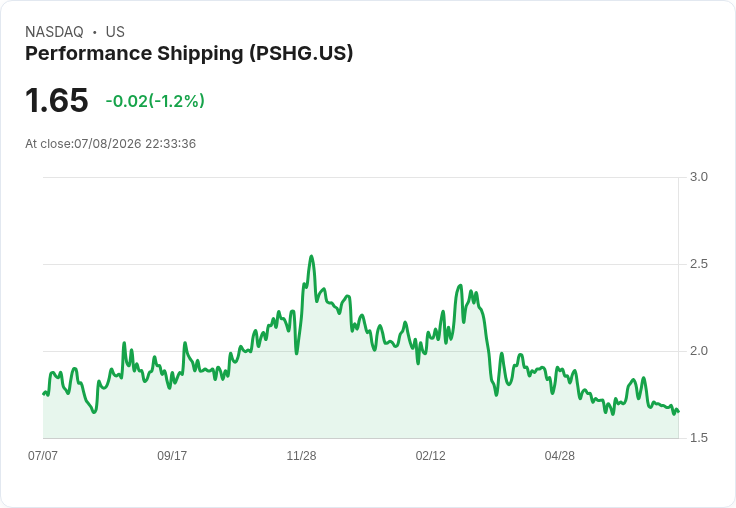Click the 07/07 date label
This screenshot has height=508, width=736.
click(x=43, y=455)
